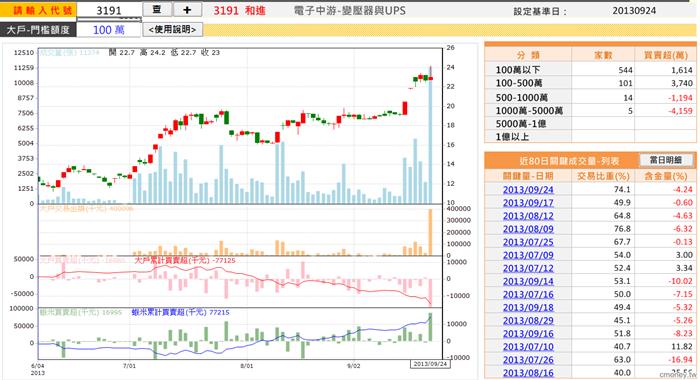Screen dimensions: 700x380
Task: Open the <使用說明> instructions button
Action: (x=172, y=29)
